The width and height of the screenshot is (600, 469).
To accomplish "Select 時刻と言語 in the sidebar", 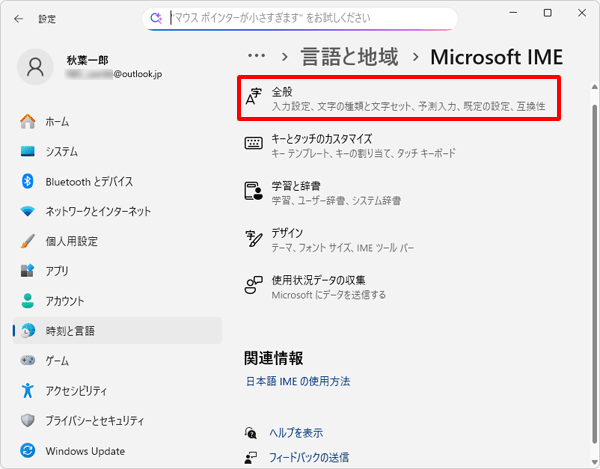I will point(117,331).
